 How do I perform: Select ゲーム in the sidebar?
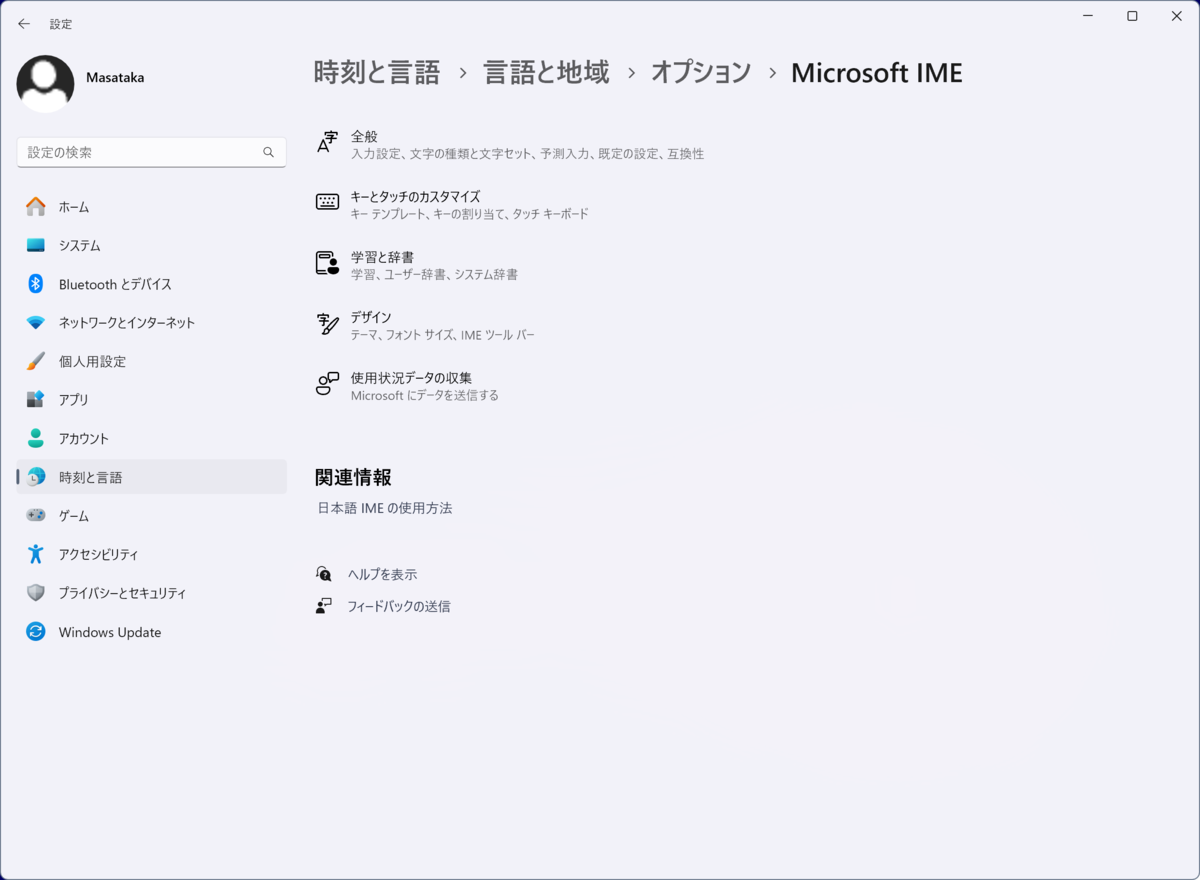click(x=152, y=515)
